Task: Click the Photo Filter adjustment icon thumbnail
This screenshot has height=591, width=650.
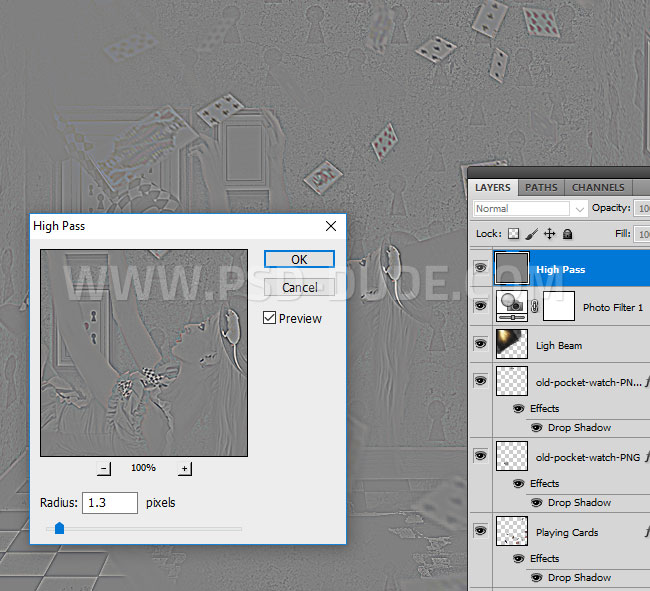Action: [x=512, y=306]
